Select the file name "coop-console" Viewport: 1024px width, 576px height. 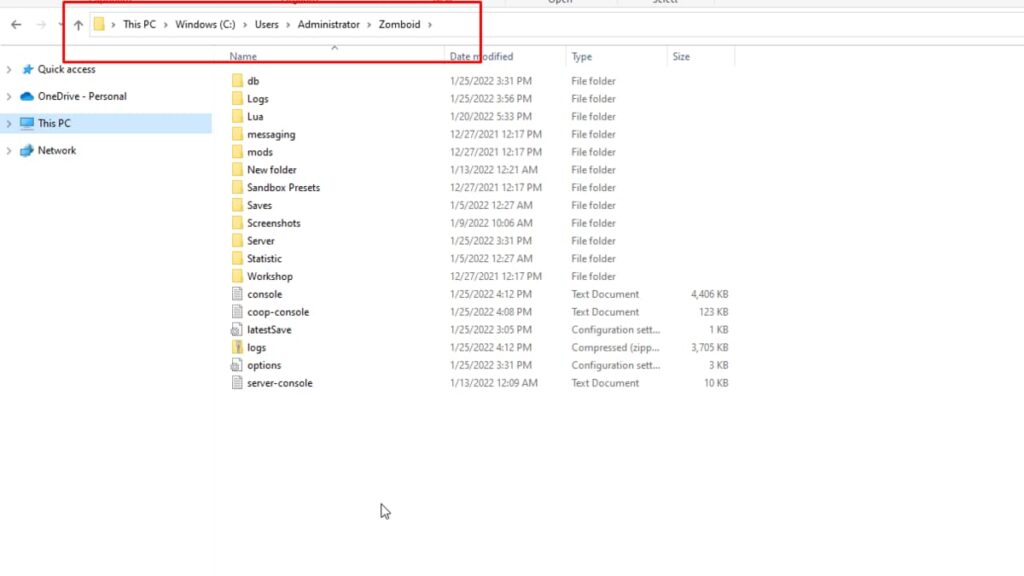point(278,312)
